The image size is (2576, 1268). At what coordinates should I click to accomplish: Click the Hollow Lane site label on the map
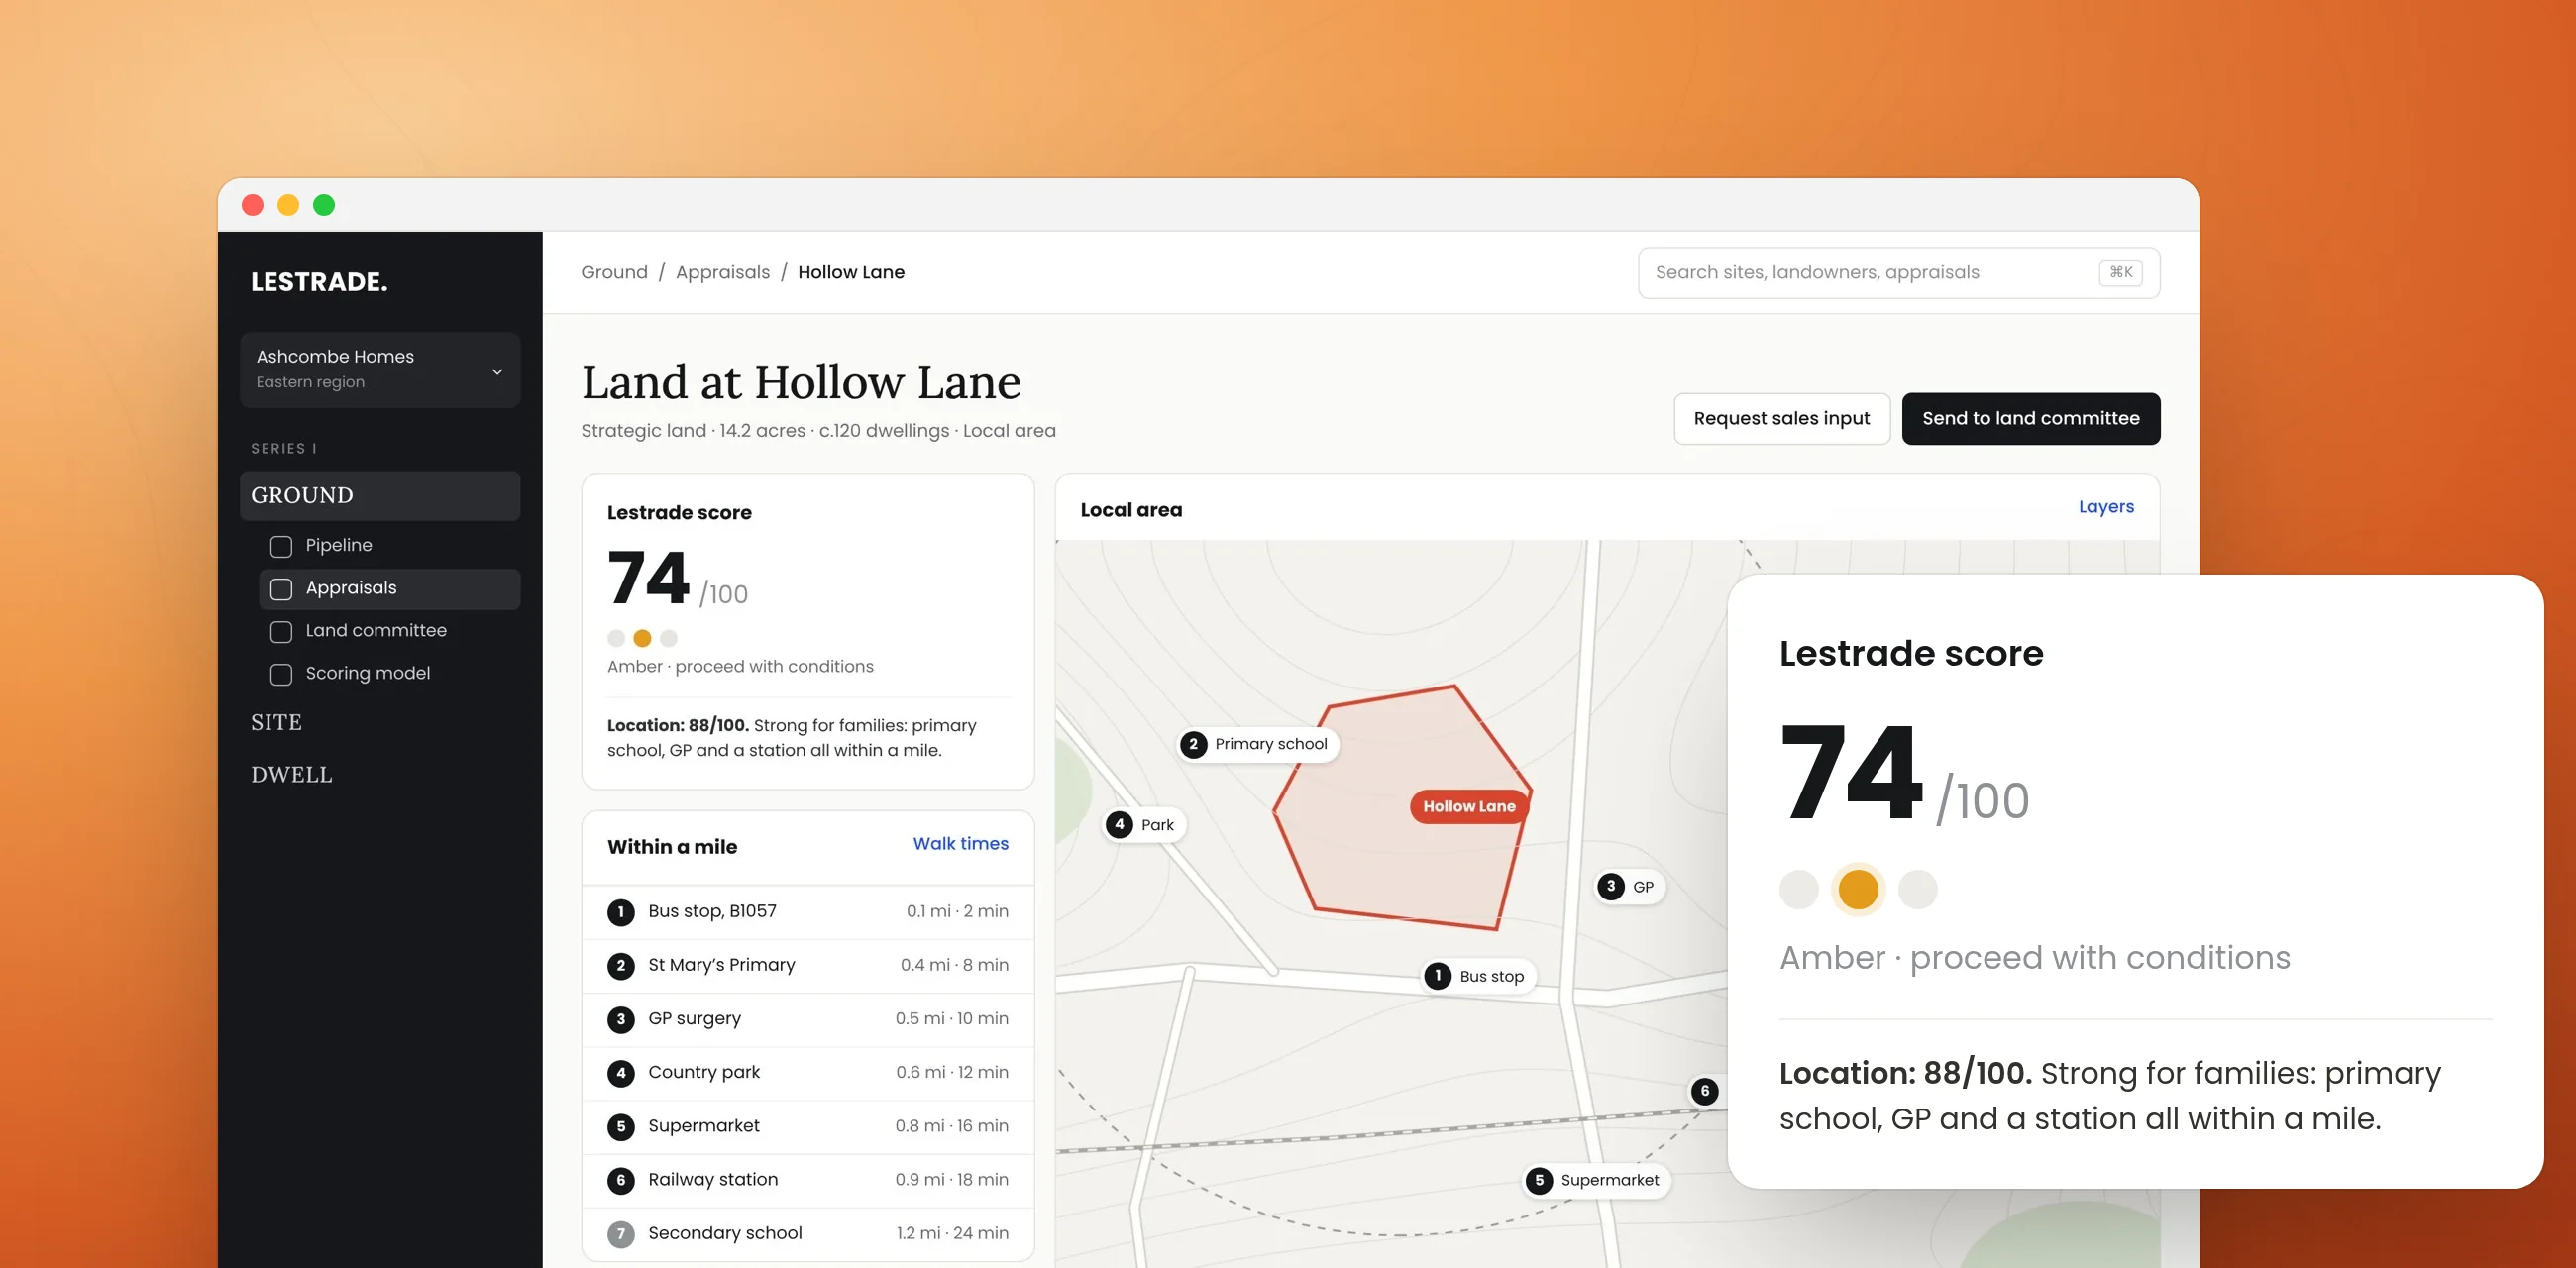pos(1468,807)
